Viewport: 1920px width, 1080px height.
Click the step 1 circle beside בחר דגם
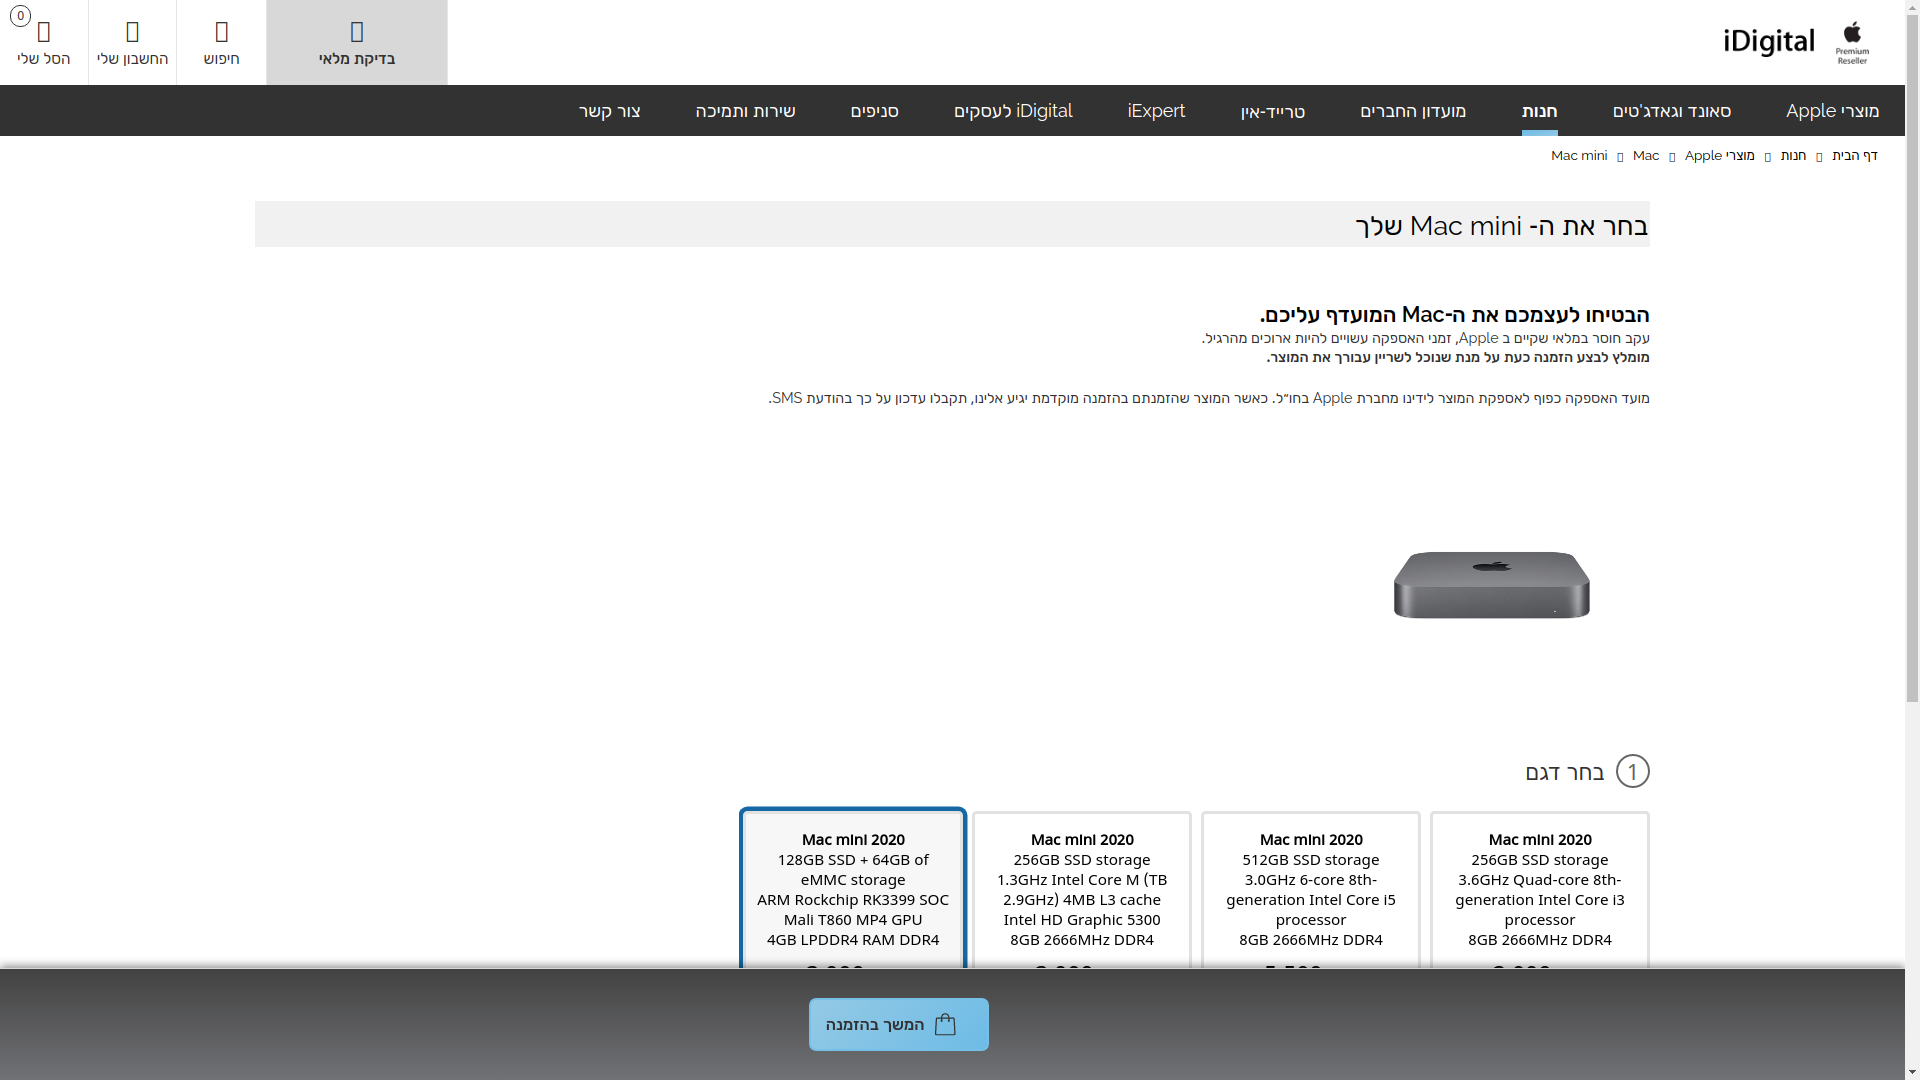(x=1634, y=771)
